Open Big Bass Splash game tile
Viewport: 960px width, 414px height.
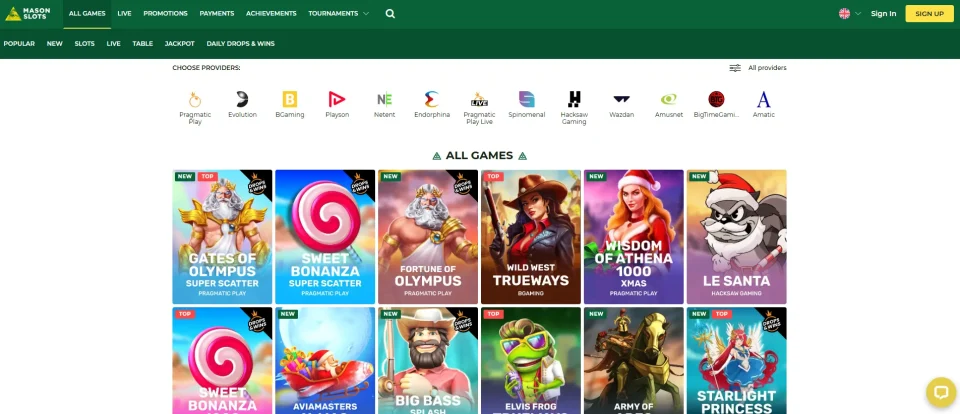click(428, 361)
